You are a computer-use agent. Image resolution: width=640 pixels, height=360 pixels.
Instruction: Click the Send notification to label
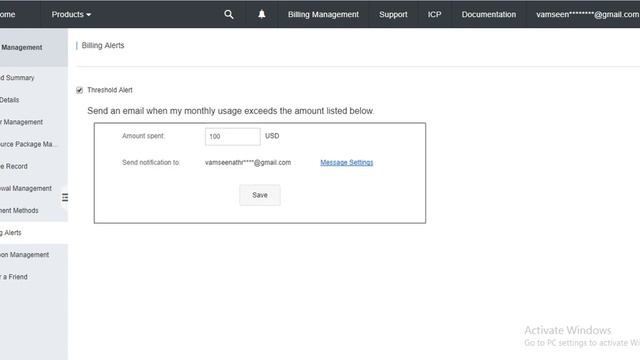151,162
